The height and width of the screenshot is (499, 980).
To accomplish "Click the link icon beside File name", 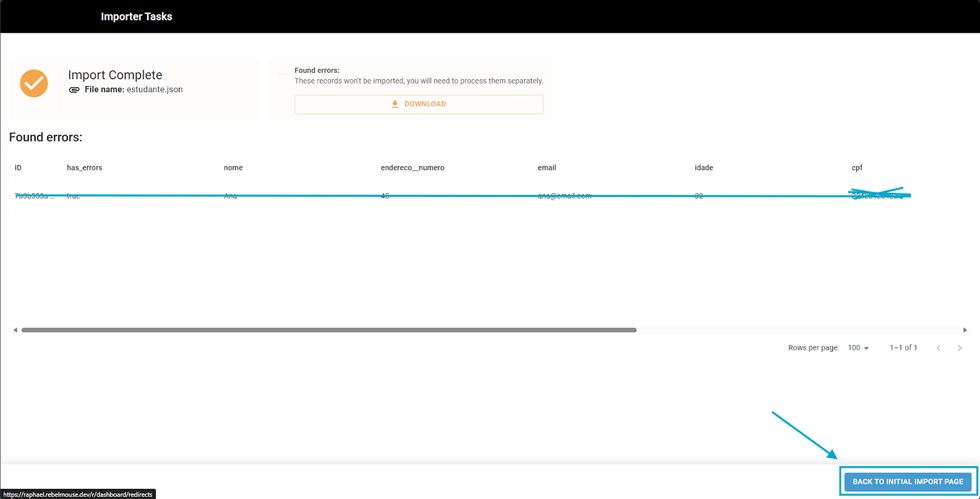I will pos(74,90).
